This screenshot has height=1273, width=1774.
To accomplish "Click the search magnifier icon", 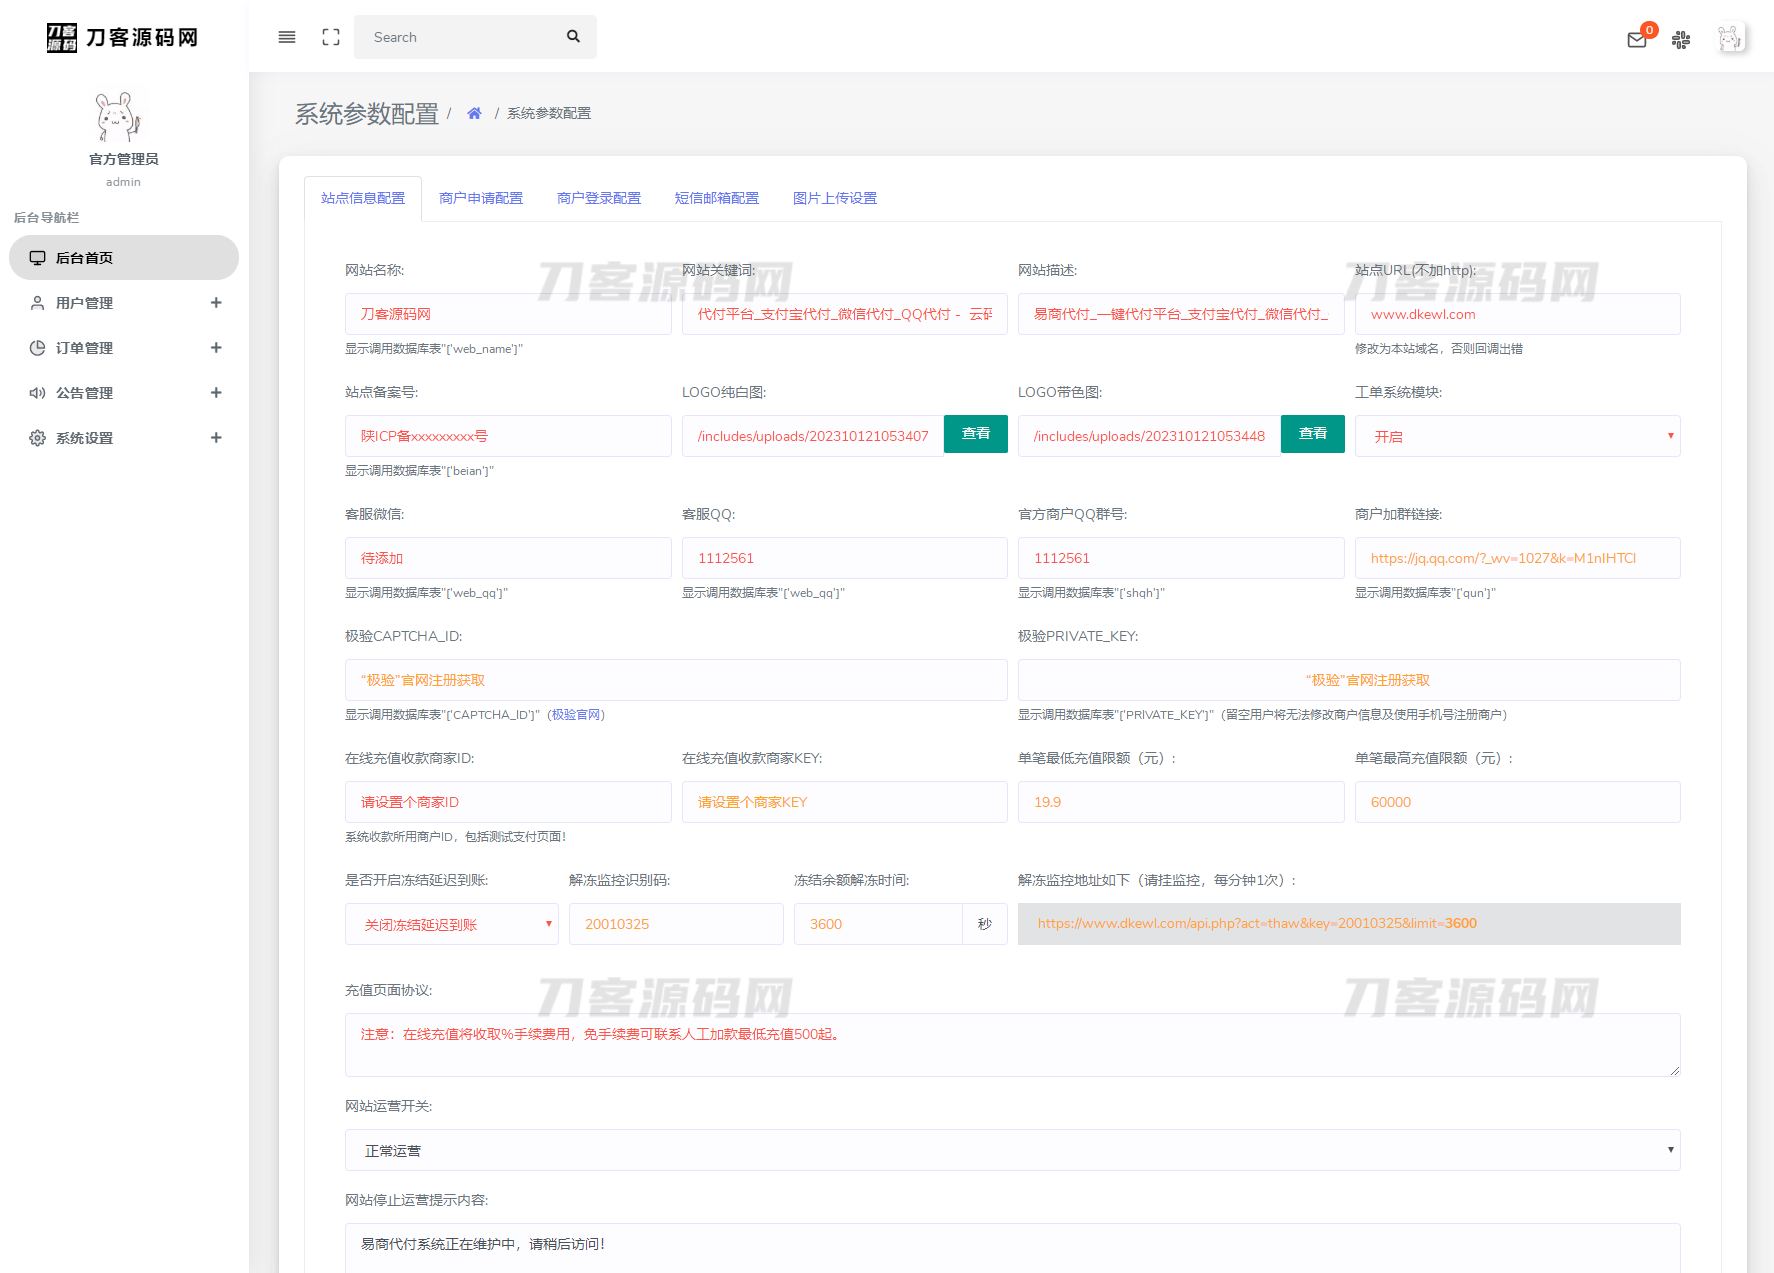I will [x=573, y=37].
